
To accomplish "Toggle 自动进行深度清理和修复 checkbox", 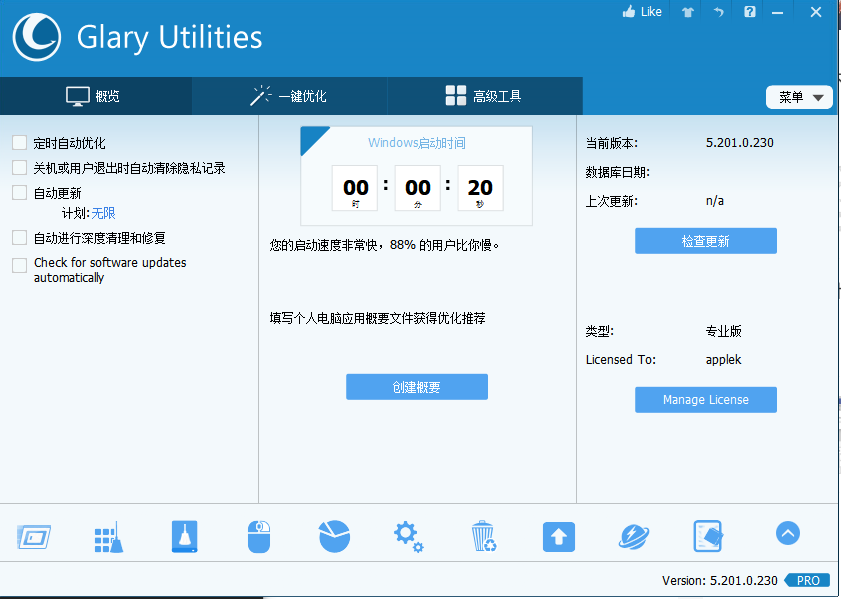I will (x=20, y=238).
